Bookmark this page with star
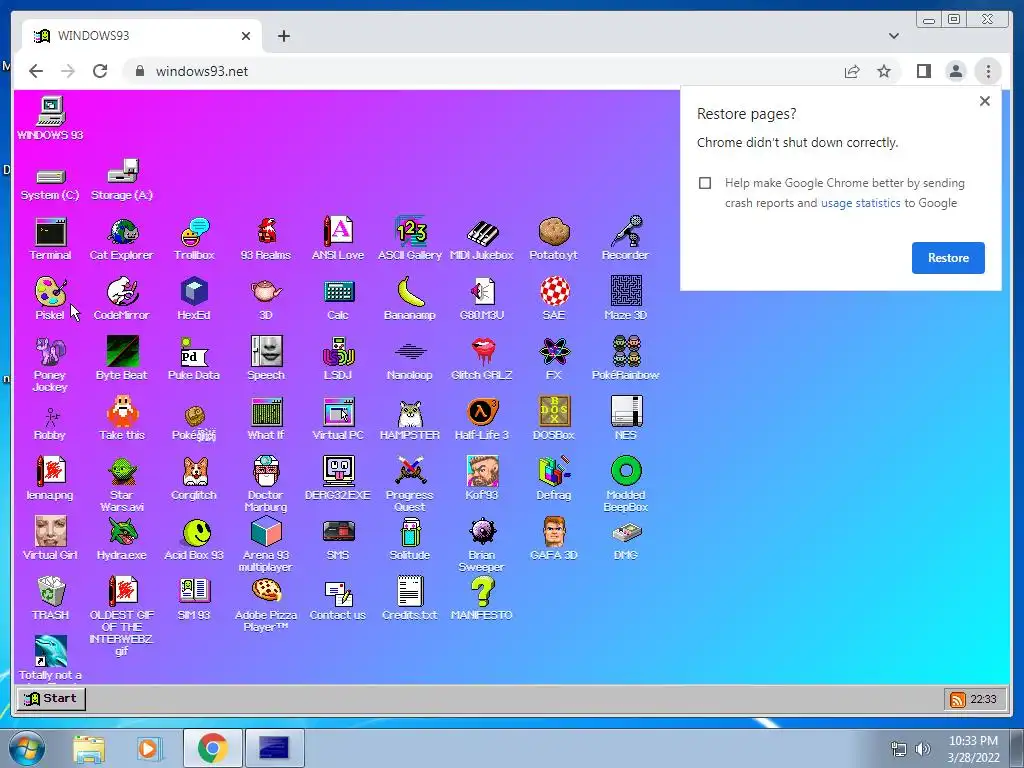This screenshot has height=768, width=1024. click(x=884, y=71)
